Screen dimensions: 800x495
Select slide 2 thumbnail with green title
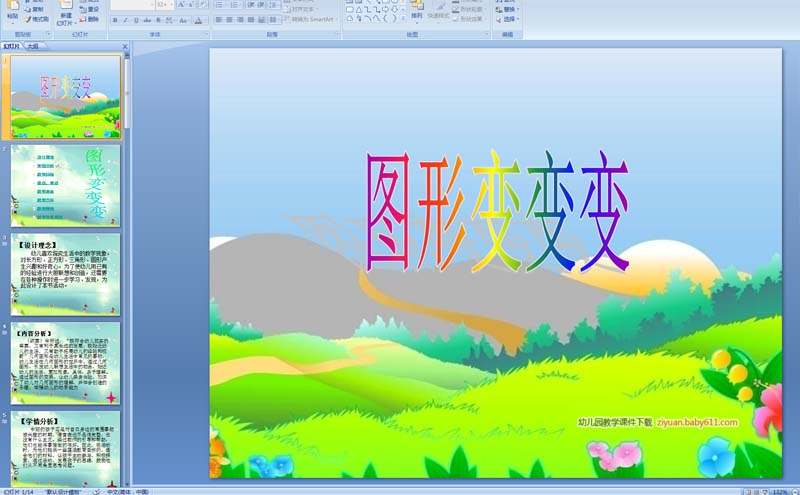(x=66, y=186)
